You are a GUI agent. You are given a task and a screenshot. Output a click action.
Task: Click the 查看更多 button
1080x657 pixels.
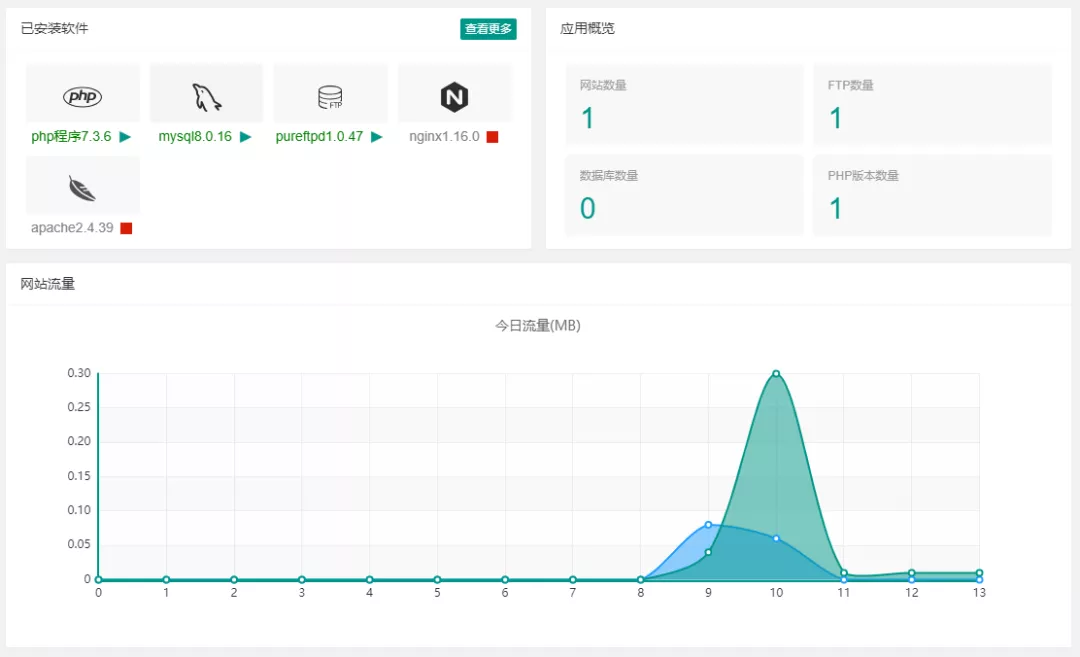coord(488,29)
